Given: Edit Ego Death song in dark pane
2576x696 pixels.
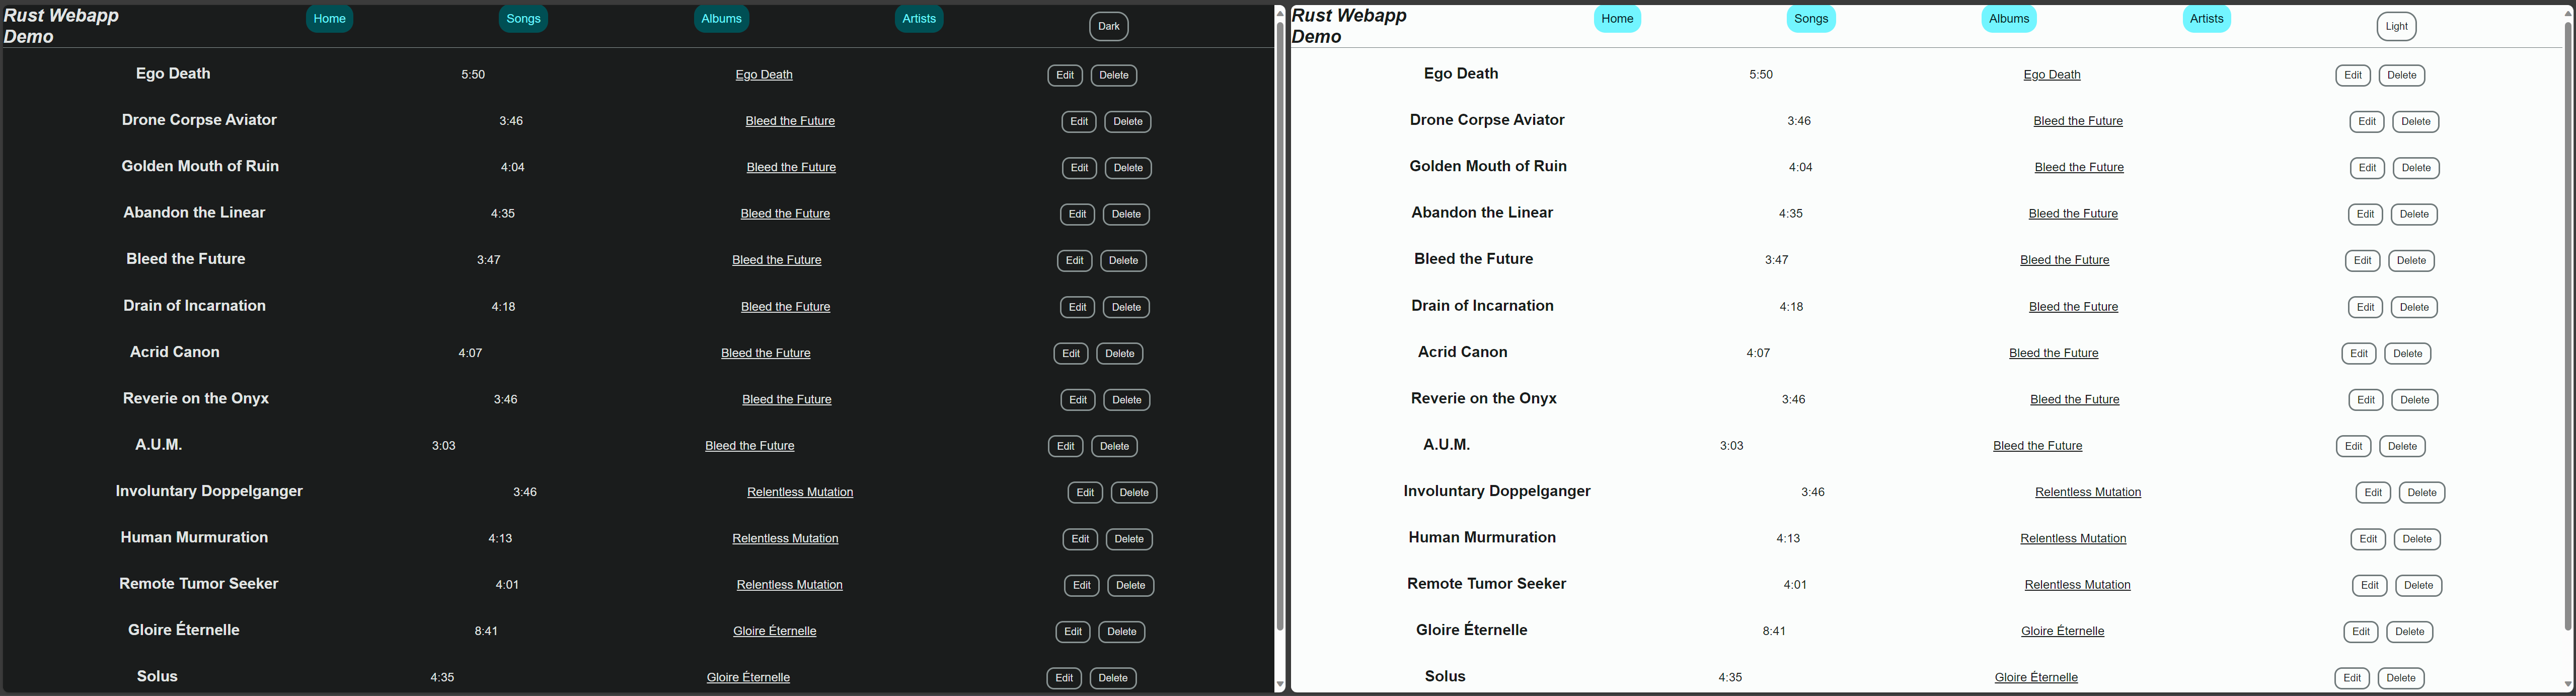Looking at the screenshot, I should pyautogui.click(x=1064, y=76).
